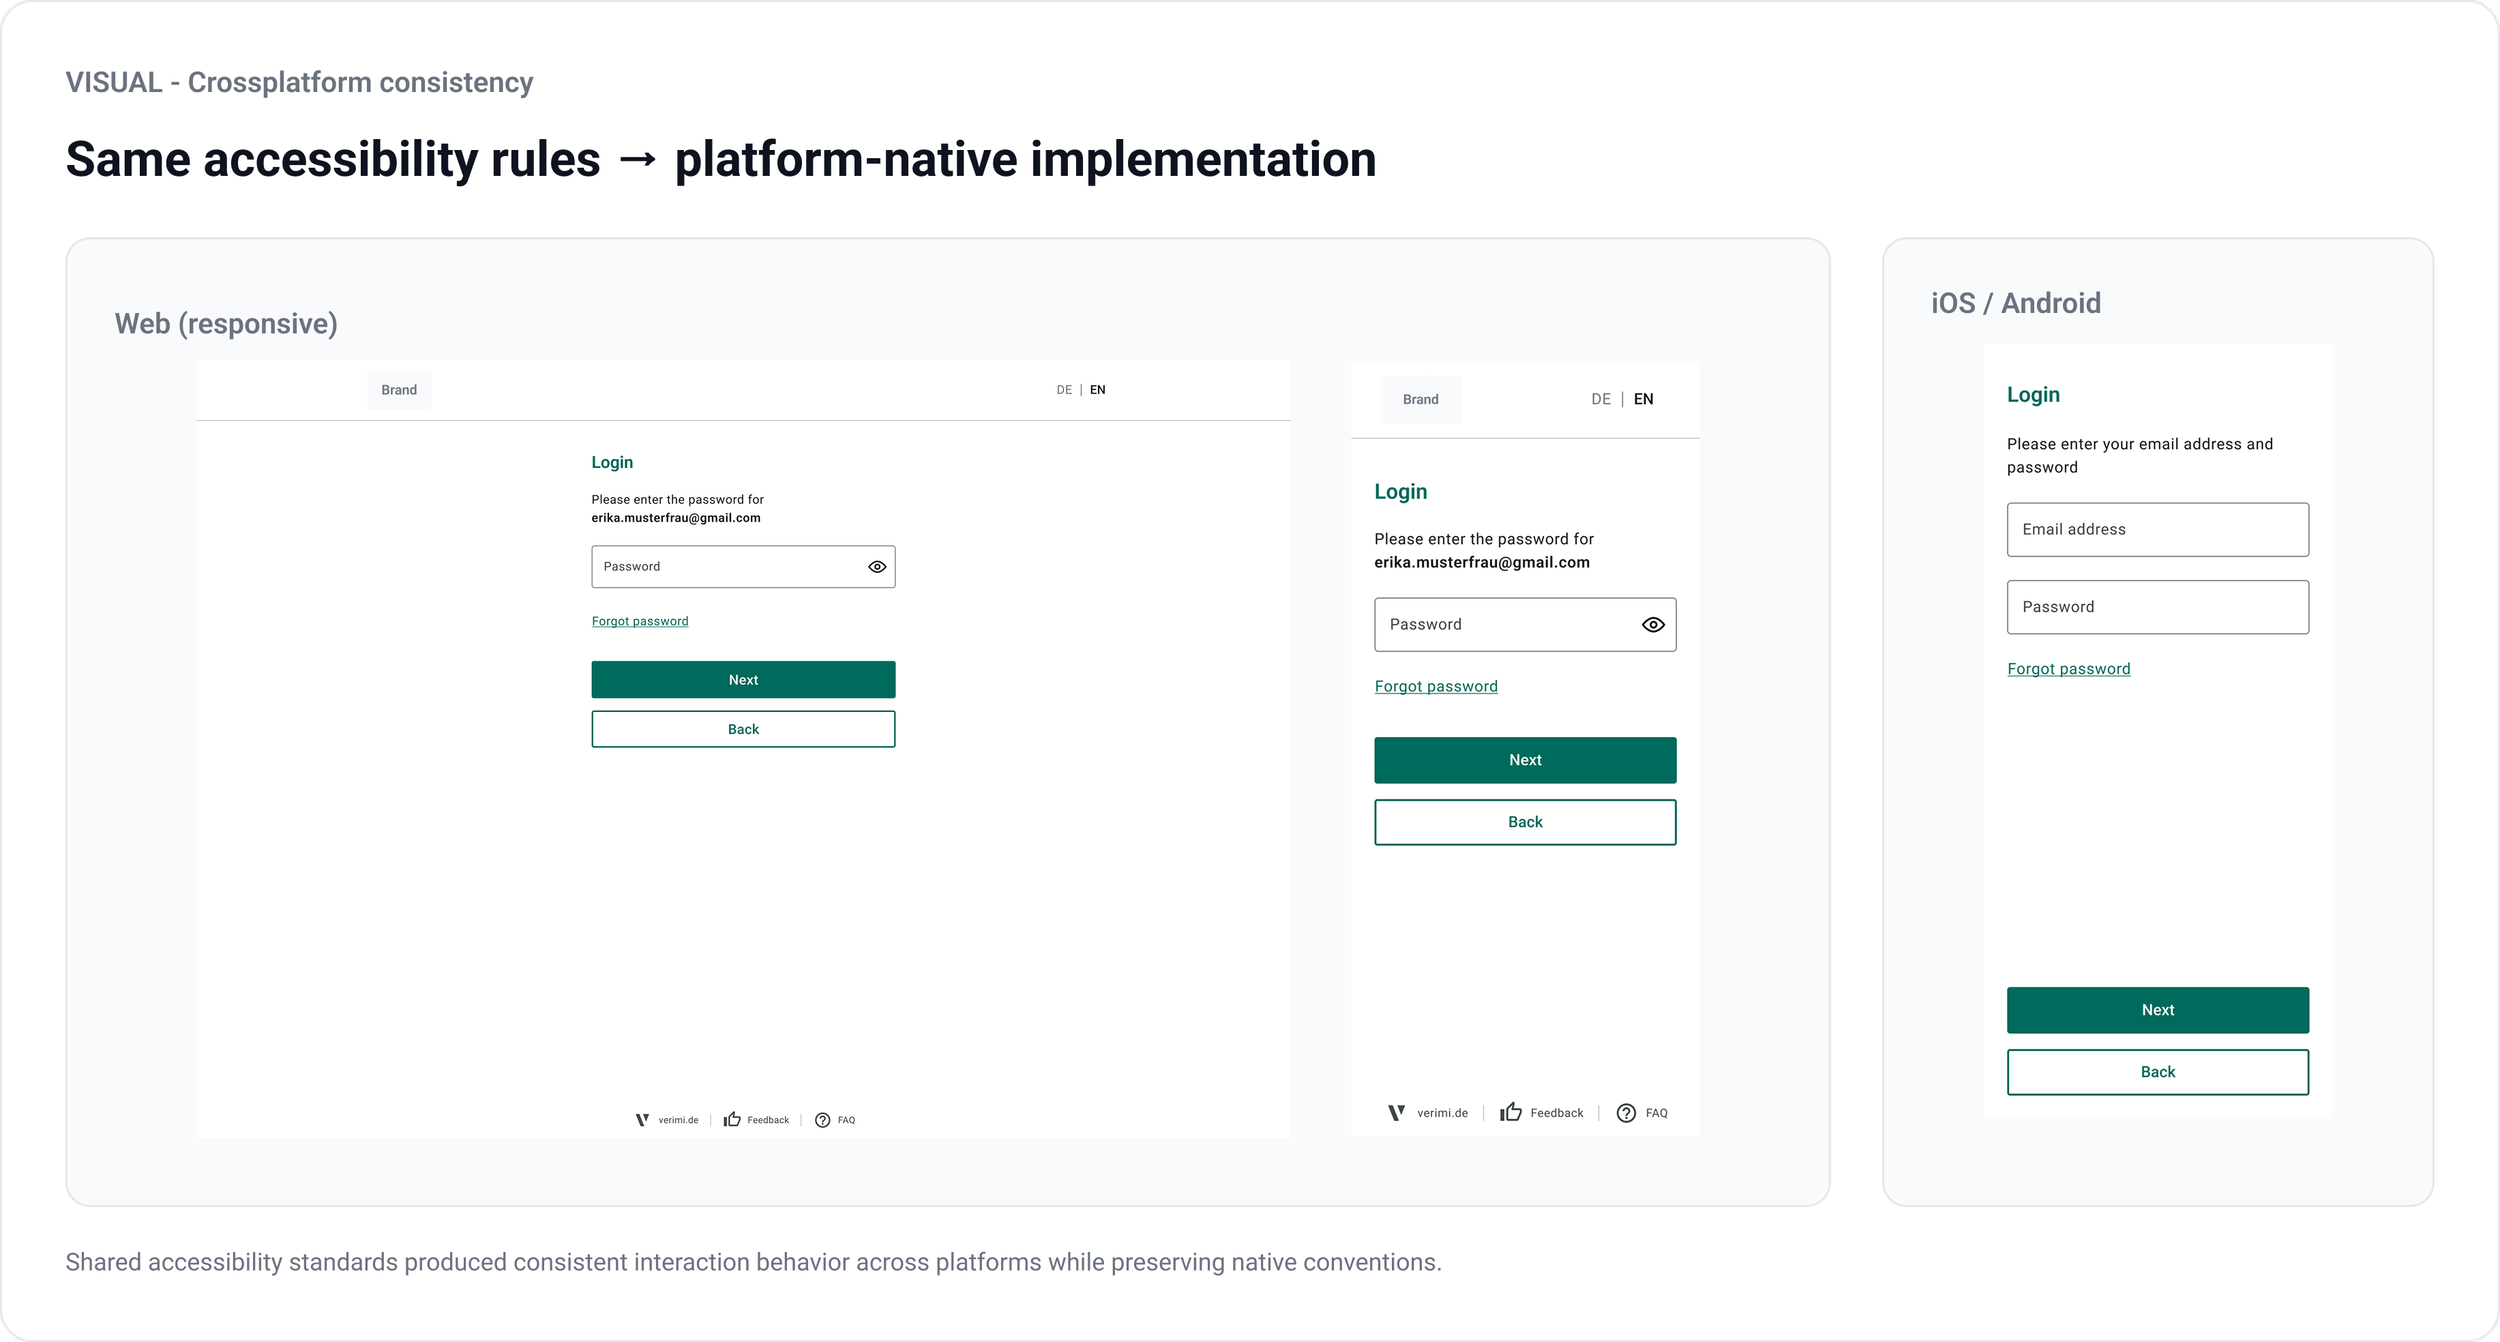Toggle password visibility eye in desktop web form
Viewport: 2500px width, 1342px height.
click(877, 567)
